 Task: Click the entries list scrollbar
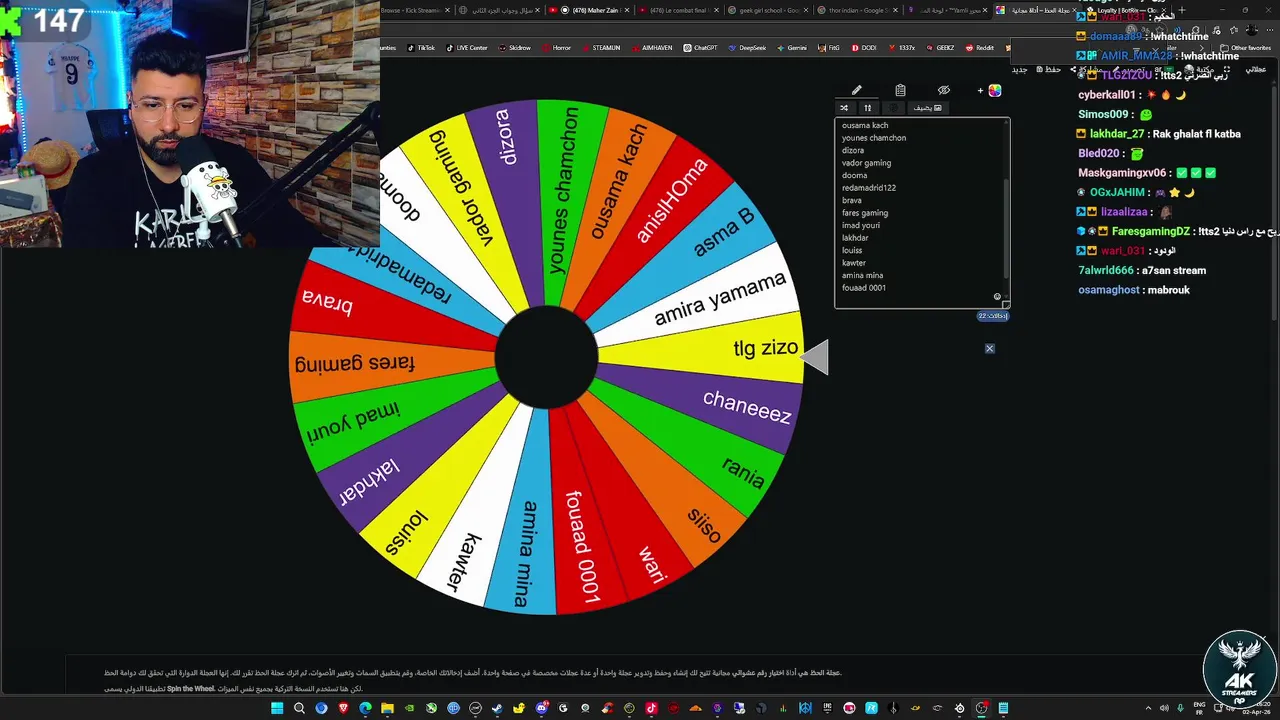(x=1006, y=228)
